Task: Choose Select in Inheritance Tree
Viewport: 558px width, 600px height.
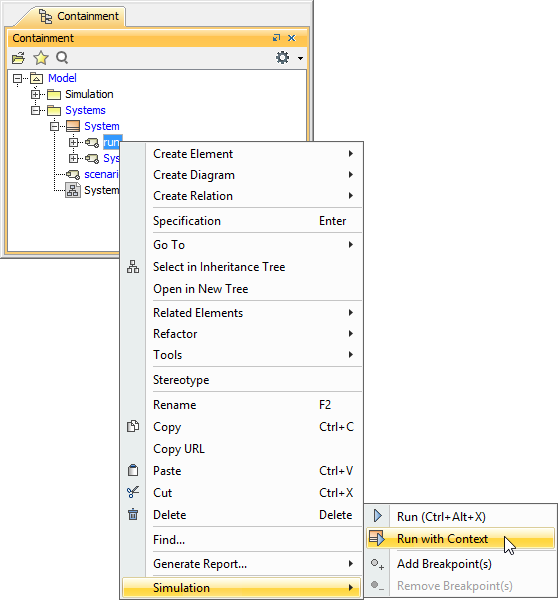Action: click(241, 267)
